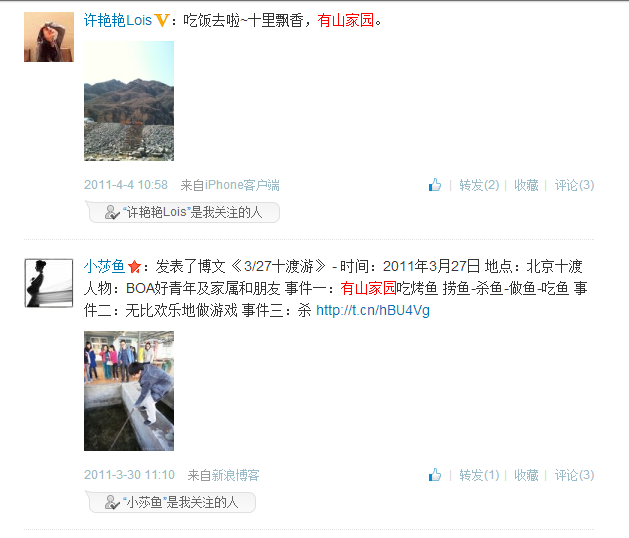Like the 许艳艳Lois post with thumbs-up

[435, 185]
